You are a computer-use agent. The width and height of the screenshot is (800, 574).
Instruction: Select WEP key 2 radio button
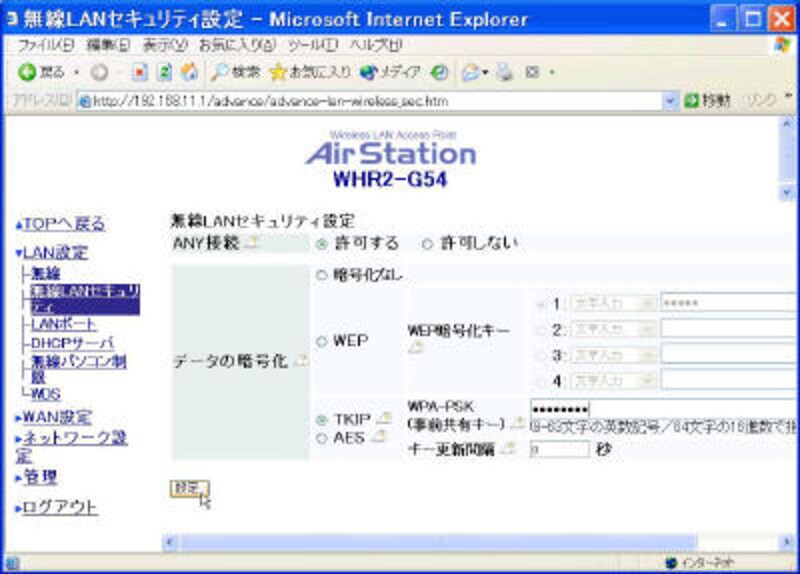tap(540, 331)
